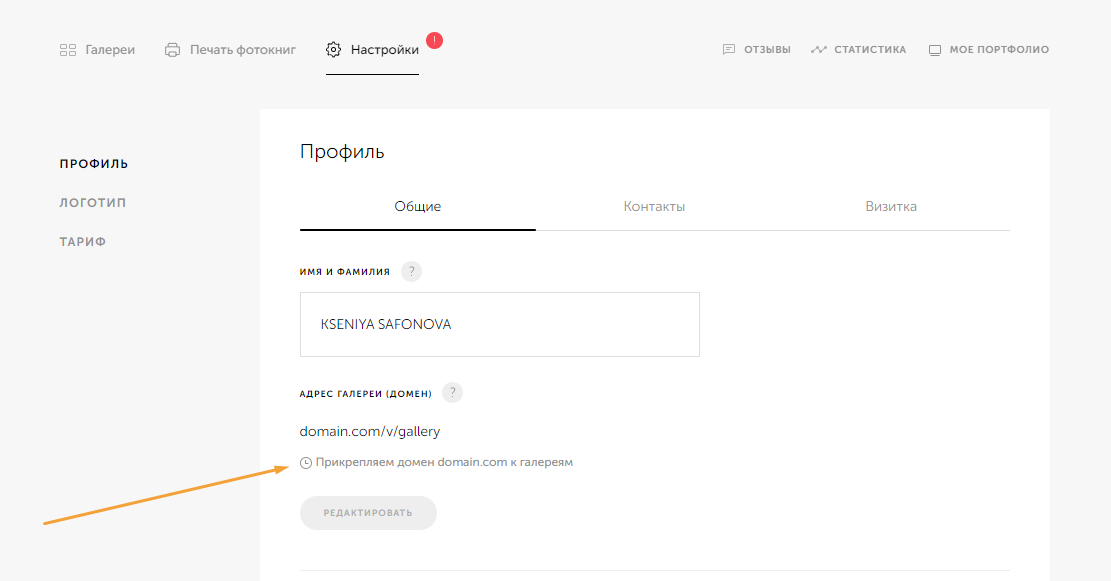The width and height of the screenshot is (1111, 581).
Task: Click the Статистика chart icon
Action: [x=819, y=50]
